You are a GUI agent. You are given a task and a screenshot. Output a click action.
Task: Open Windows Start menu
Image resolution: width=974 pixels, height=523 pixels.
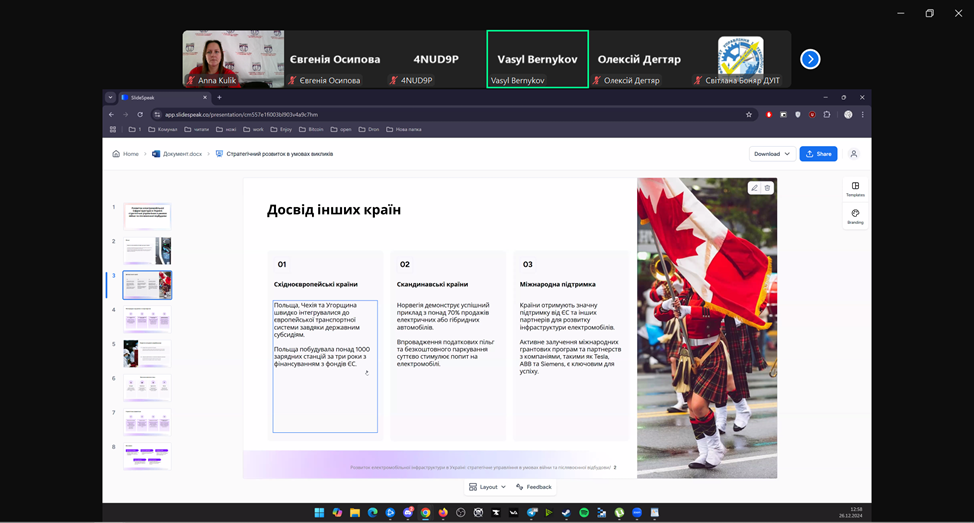[x=319, y=513]
